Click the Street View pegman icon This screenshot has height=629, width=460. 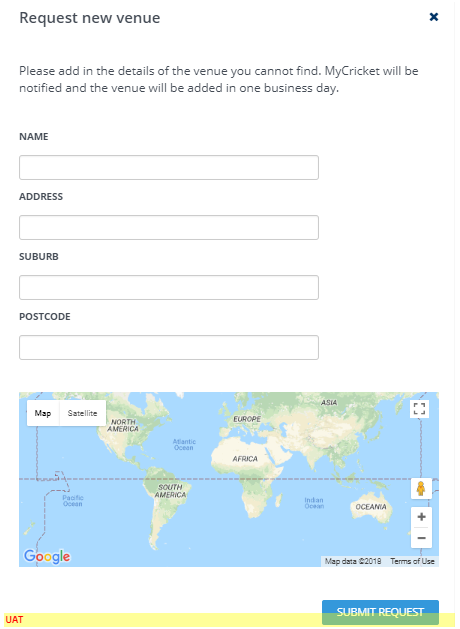point(421,489)
